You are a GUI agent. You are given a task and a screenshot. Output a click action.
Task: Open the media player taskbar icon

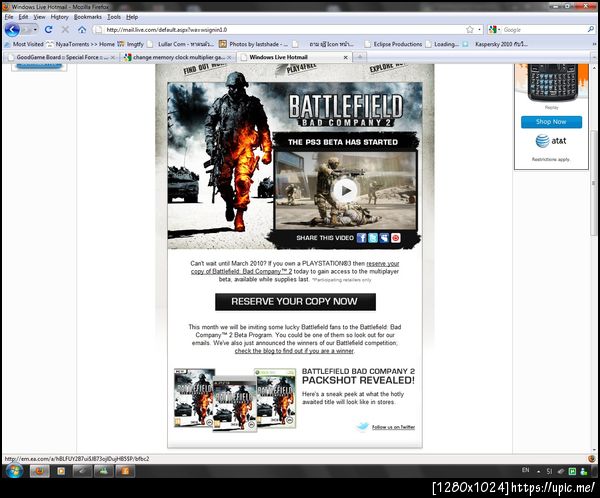[61, 471]
